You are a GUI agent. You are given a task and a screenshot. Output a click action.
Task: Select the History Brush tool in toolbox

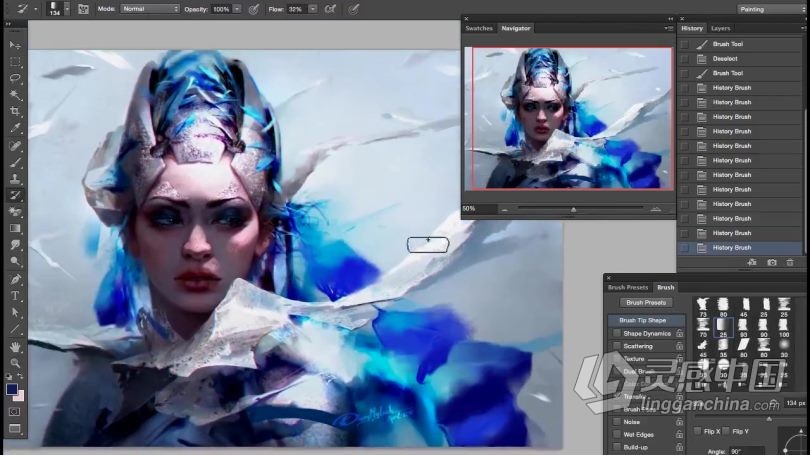tap(15, 195)
